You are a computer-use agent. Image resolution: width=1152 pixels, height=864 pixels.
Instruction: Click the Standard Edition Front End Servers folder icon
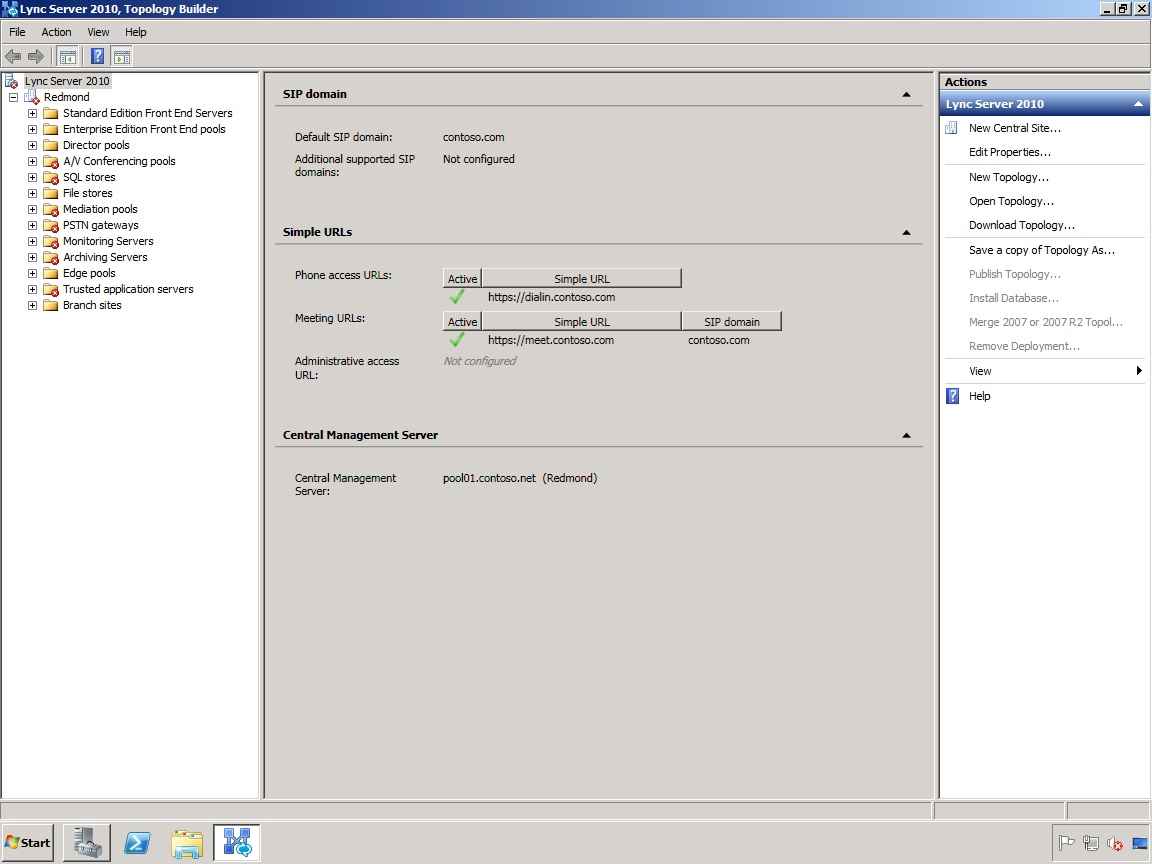(x=51, y=113)
